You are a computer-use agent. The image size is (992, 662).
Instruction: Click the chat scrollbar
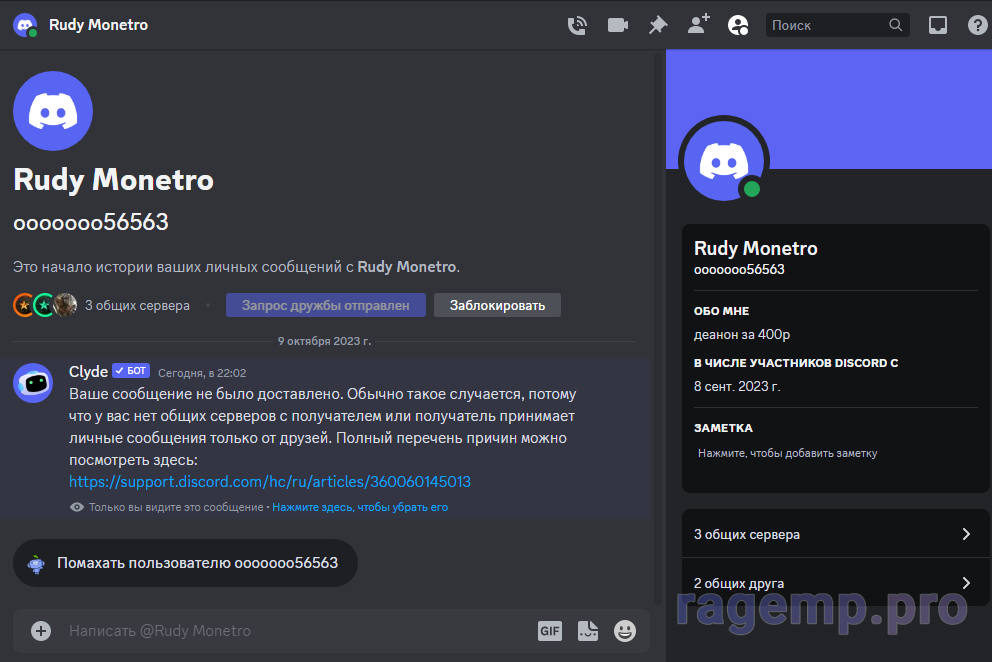point(658,329)
